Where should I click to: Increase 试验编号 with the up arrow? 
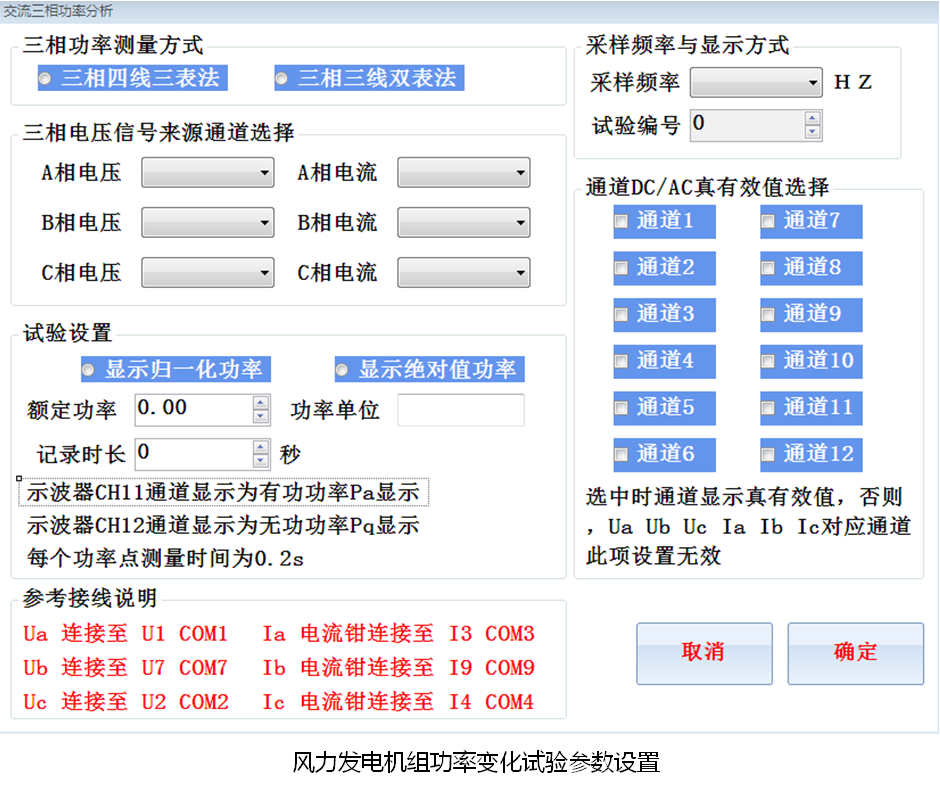pos(812,118)
